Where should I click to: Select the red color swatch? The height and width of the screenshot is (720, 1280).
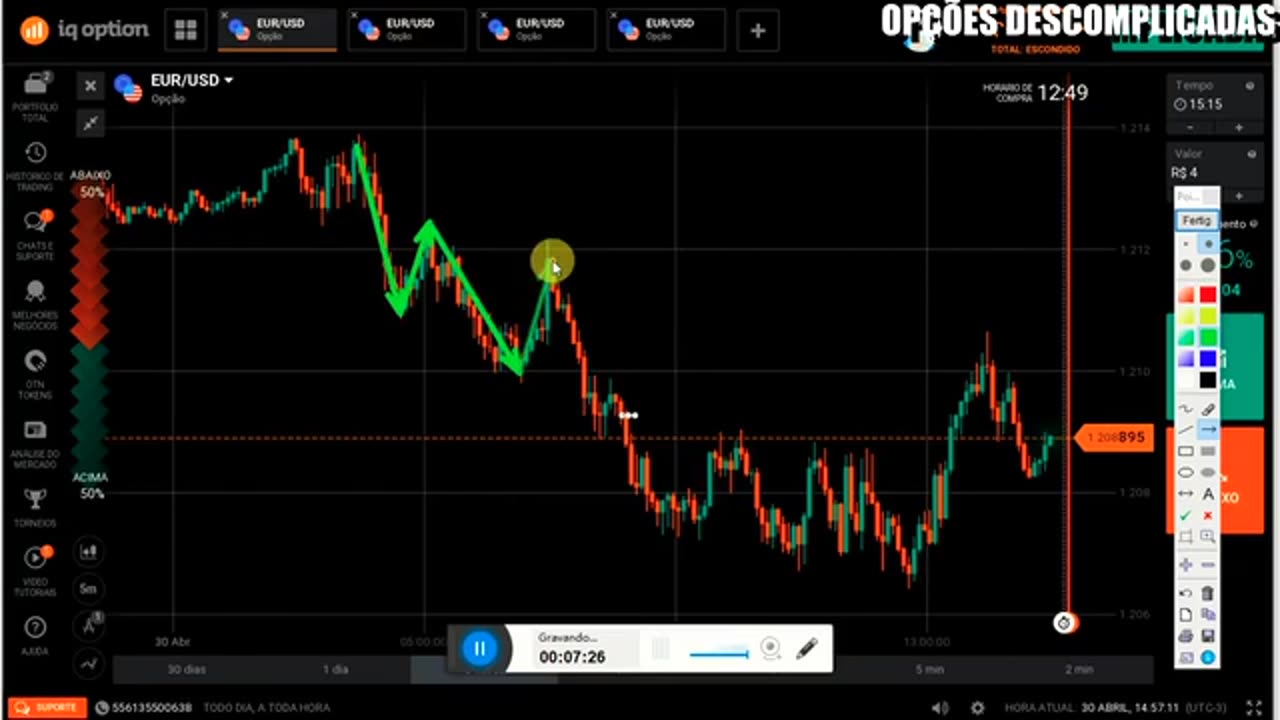1208,294
